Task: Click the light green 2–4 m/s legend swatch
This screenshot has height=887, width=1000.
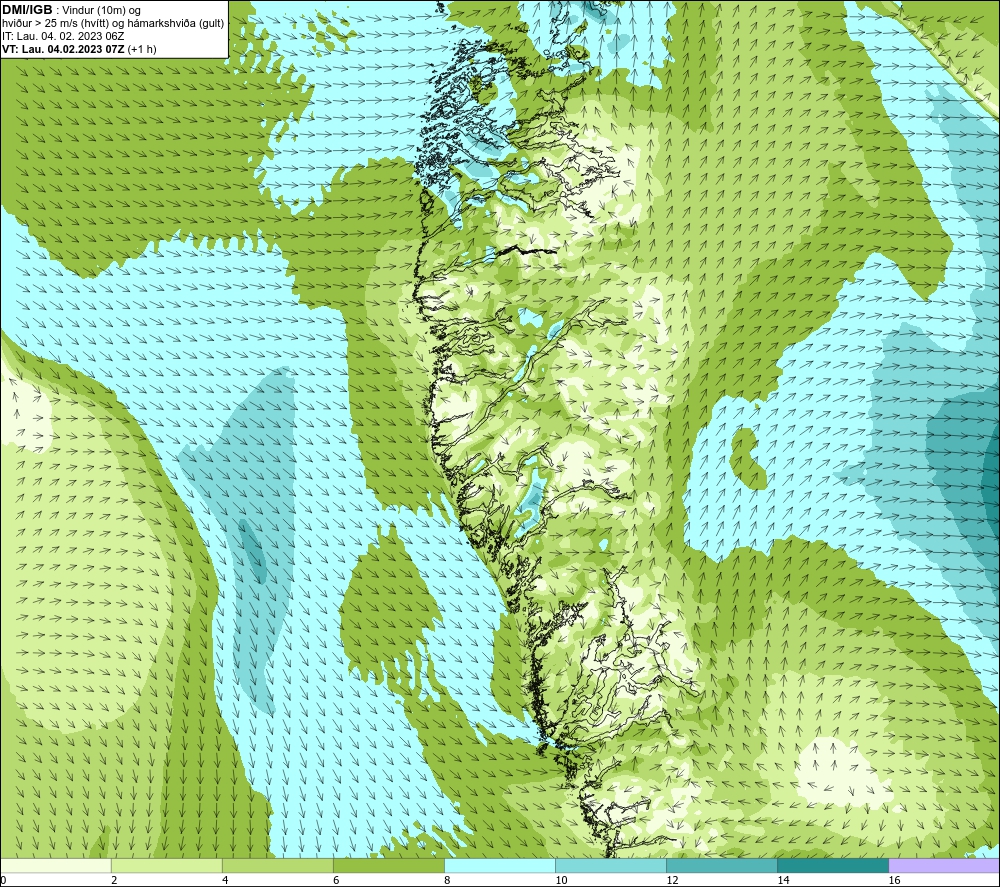Action: pos(166,866)
